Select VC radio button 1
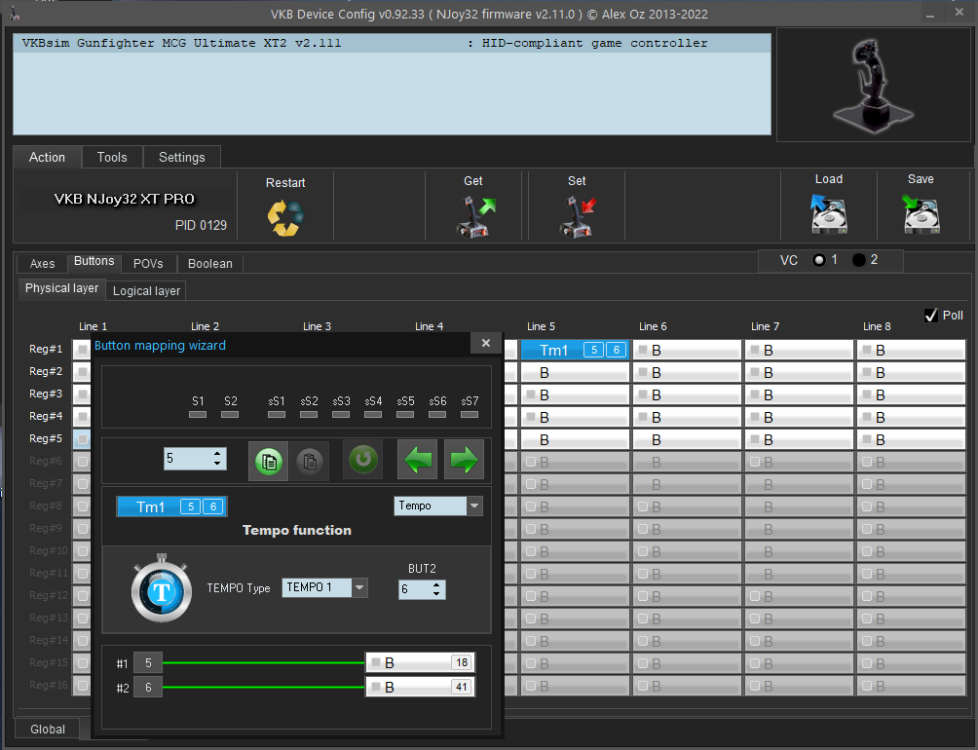This screenshot has height=750, width=978. pos(820,260)
